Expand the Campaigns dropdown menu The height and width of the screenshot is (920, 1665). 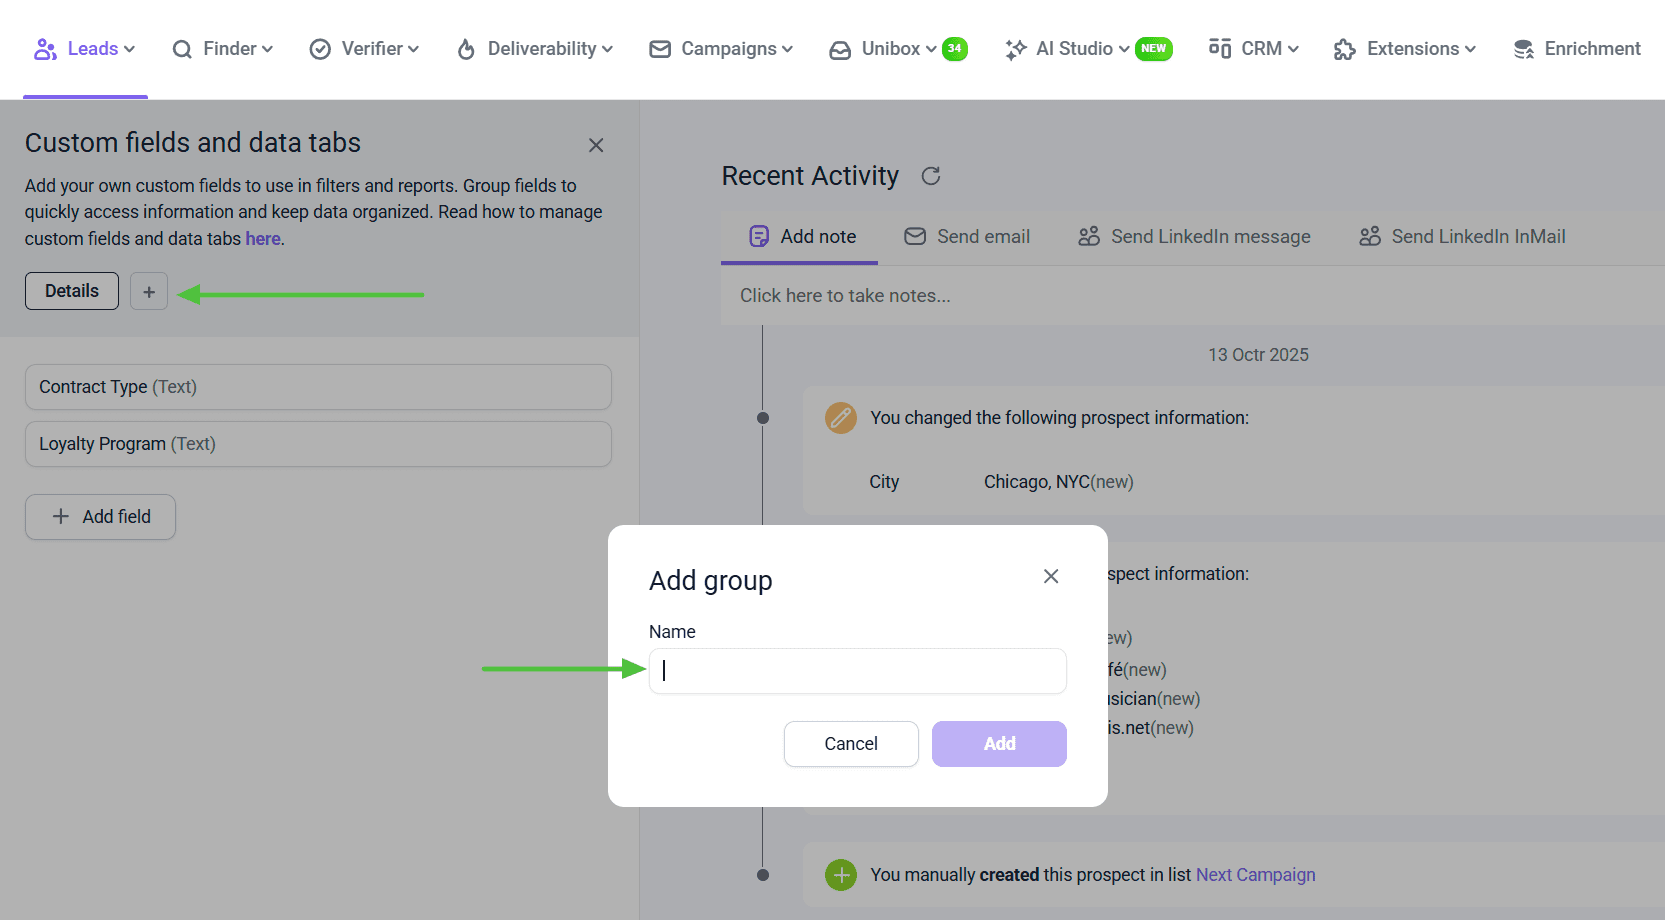click(721, 49)
